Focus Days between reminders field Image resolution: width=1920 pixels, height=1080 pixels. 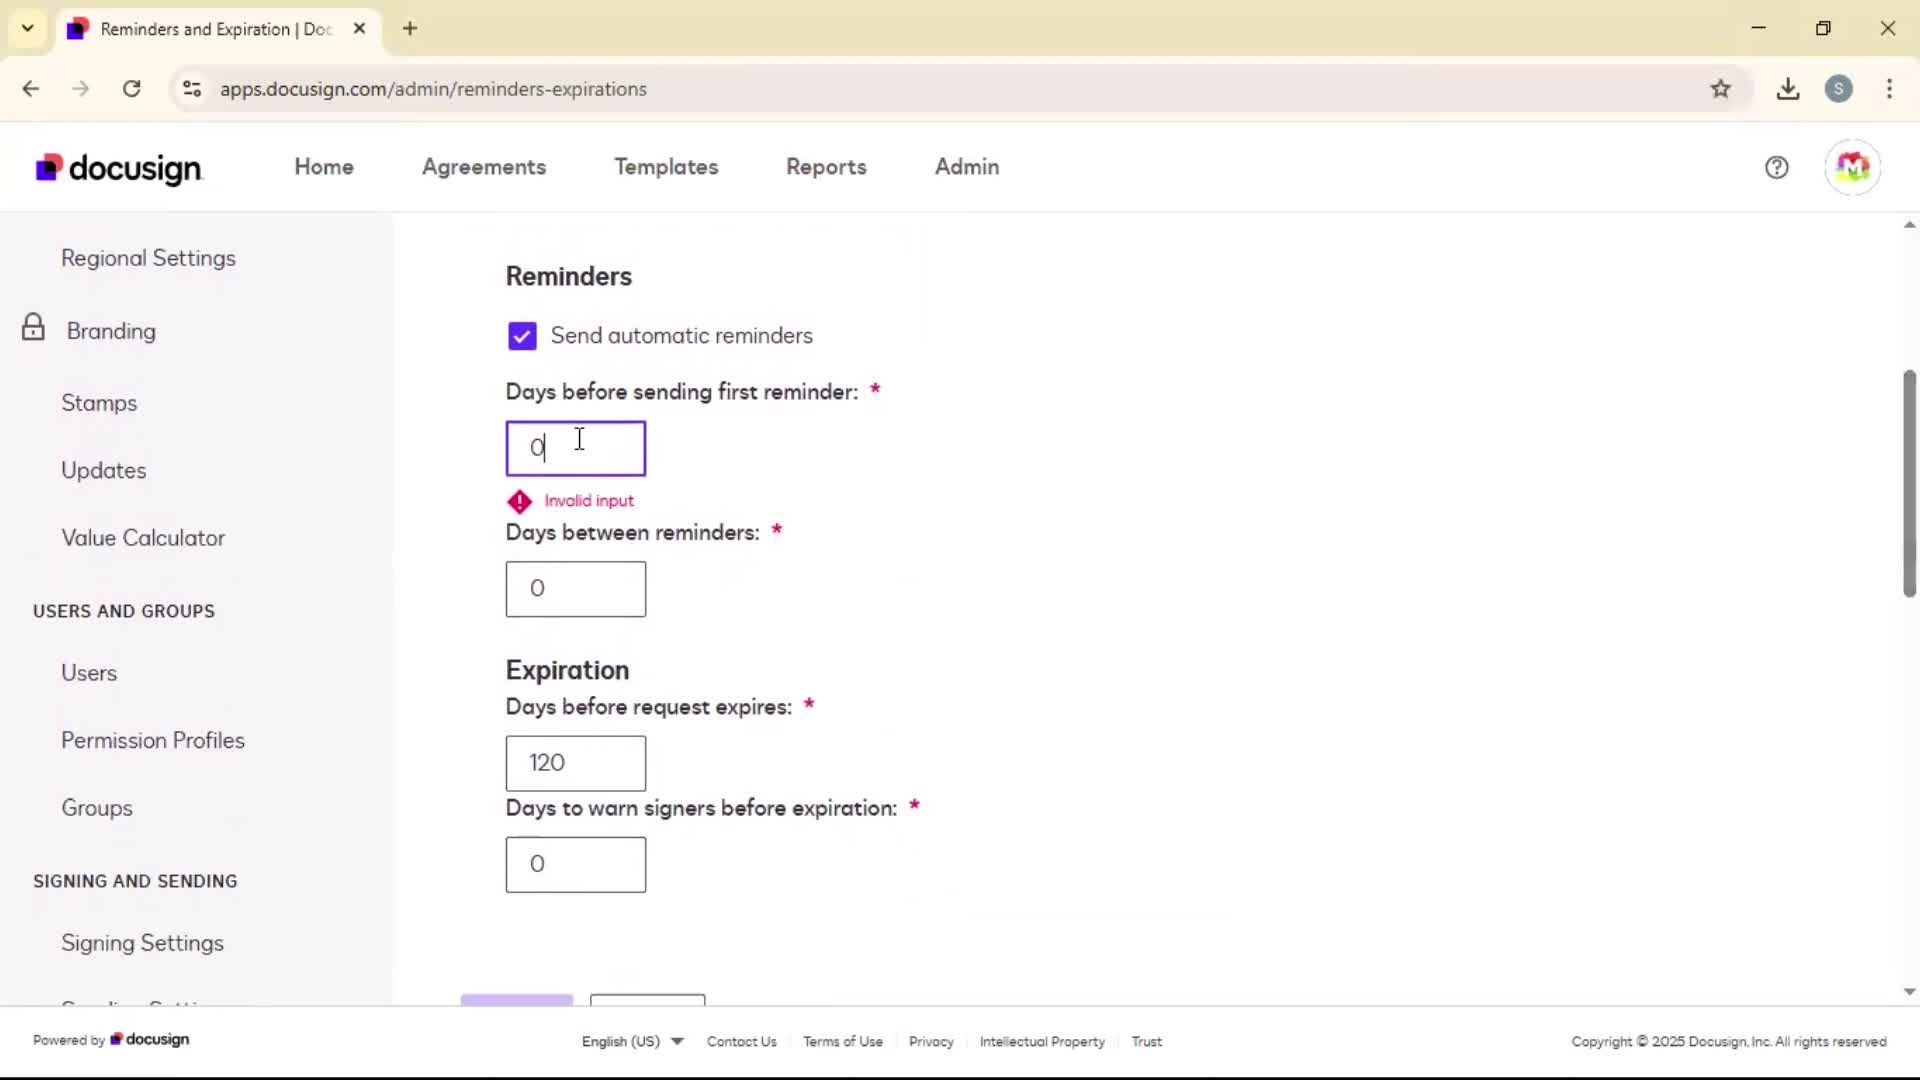tap(576, 589)
